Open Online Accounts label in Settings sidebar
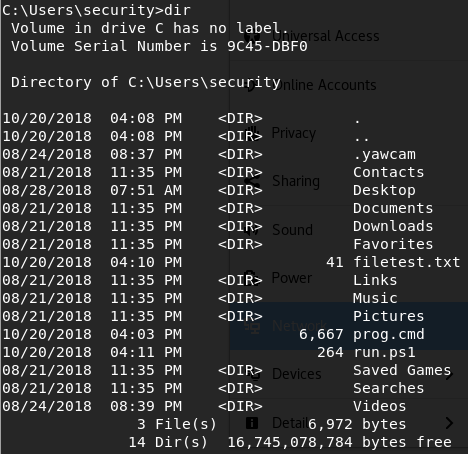The width and height of the screenshot is (468, 454). (x=324, y=85)
